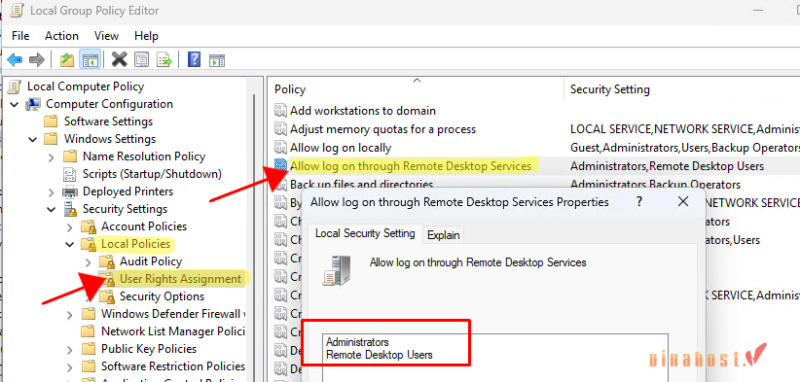Image resolution: width=800 pixels, height=382 pixels.
Task: Click the policy icon beside Add workstations to domain
Action: 281,111
